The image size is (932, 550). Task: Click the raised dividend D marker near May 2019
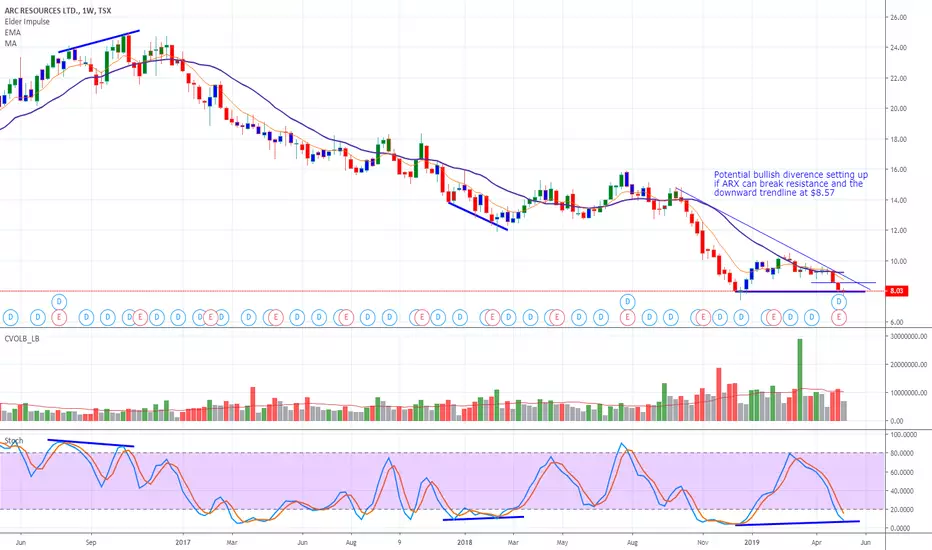coord(839,302)
